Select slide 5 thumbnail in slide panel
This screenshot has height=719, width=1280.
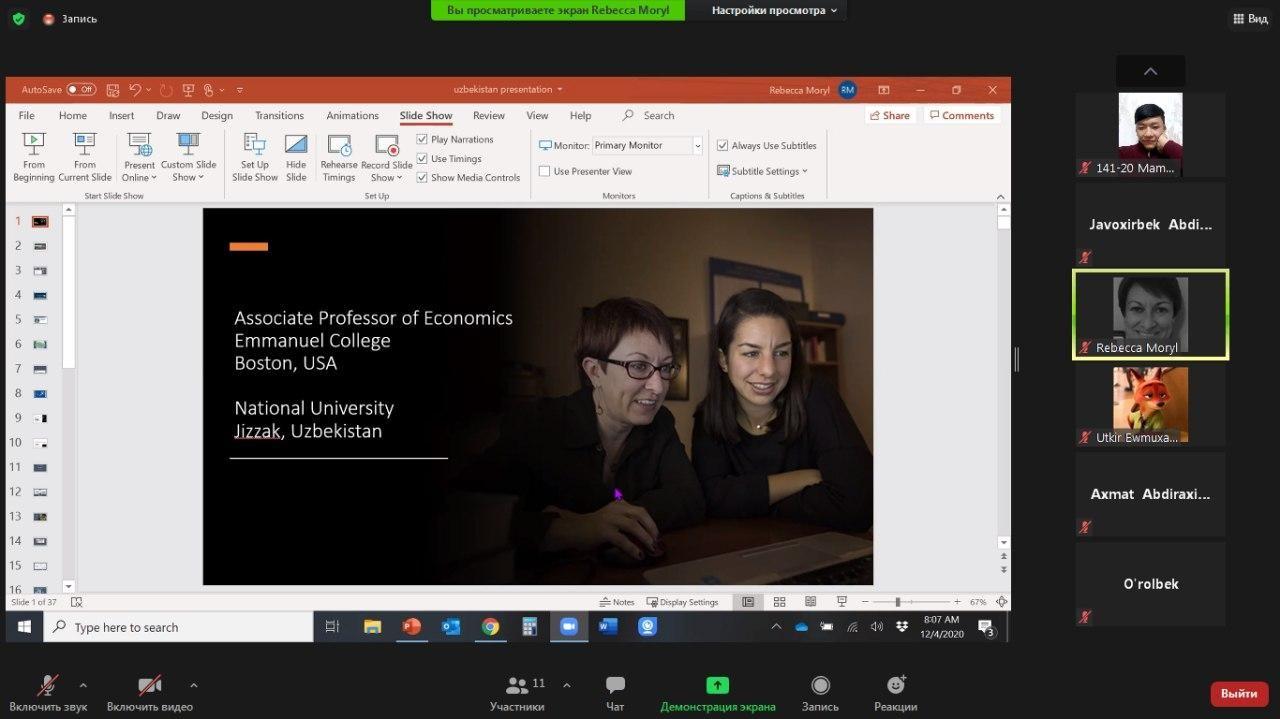pyautogui.click(x=40, y=320)
